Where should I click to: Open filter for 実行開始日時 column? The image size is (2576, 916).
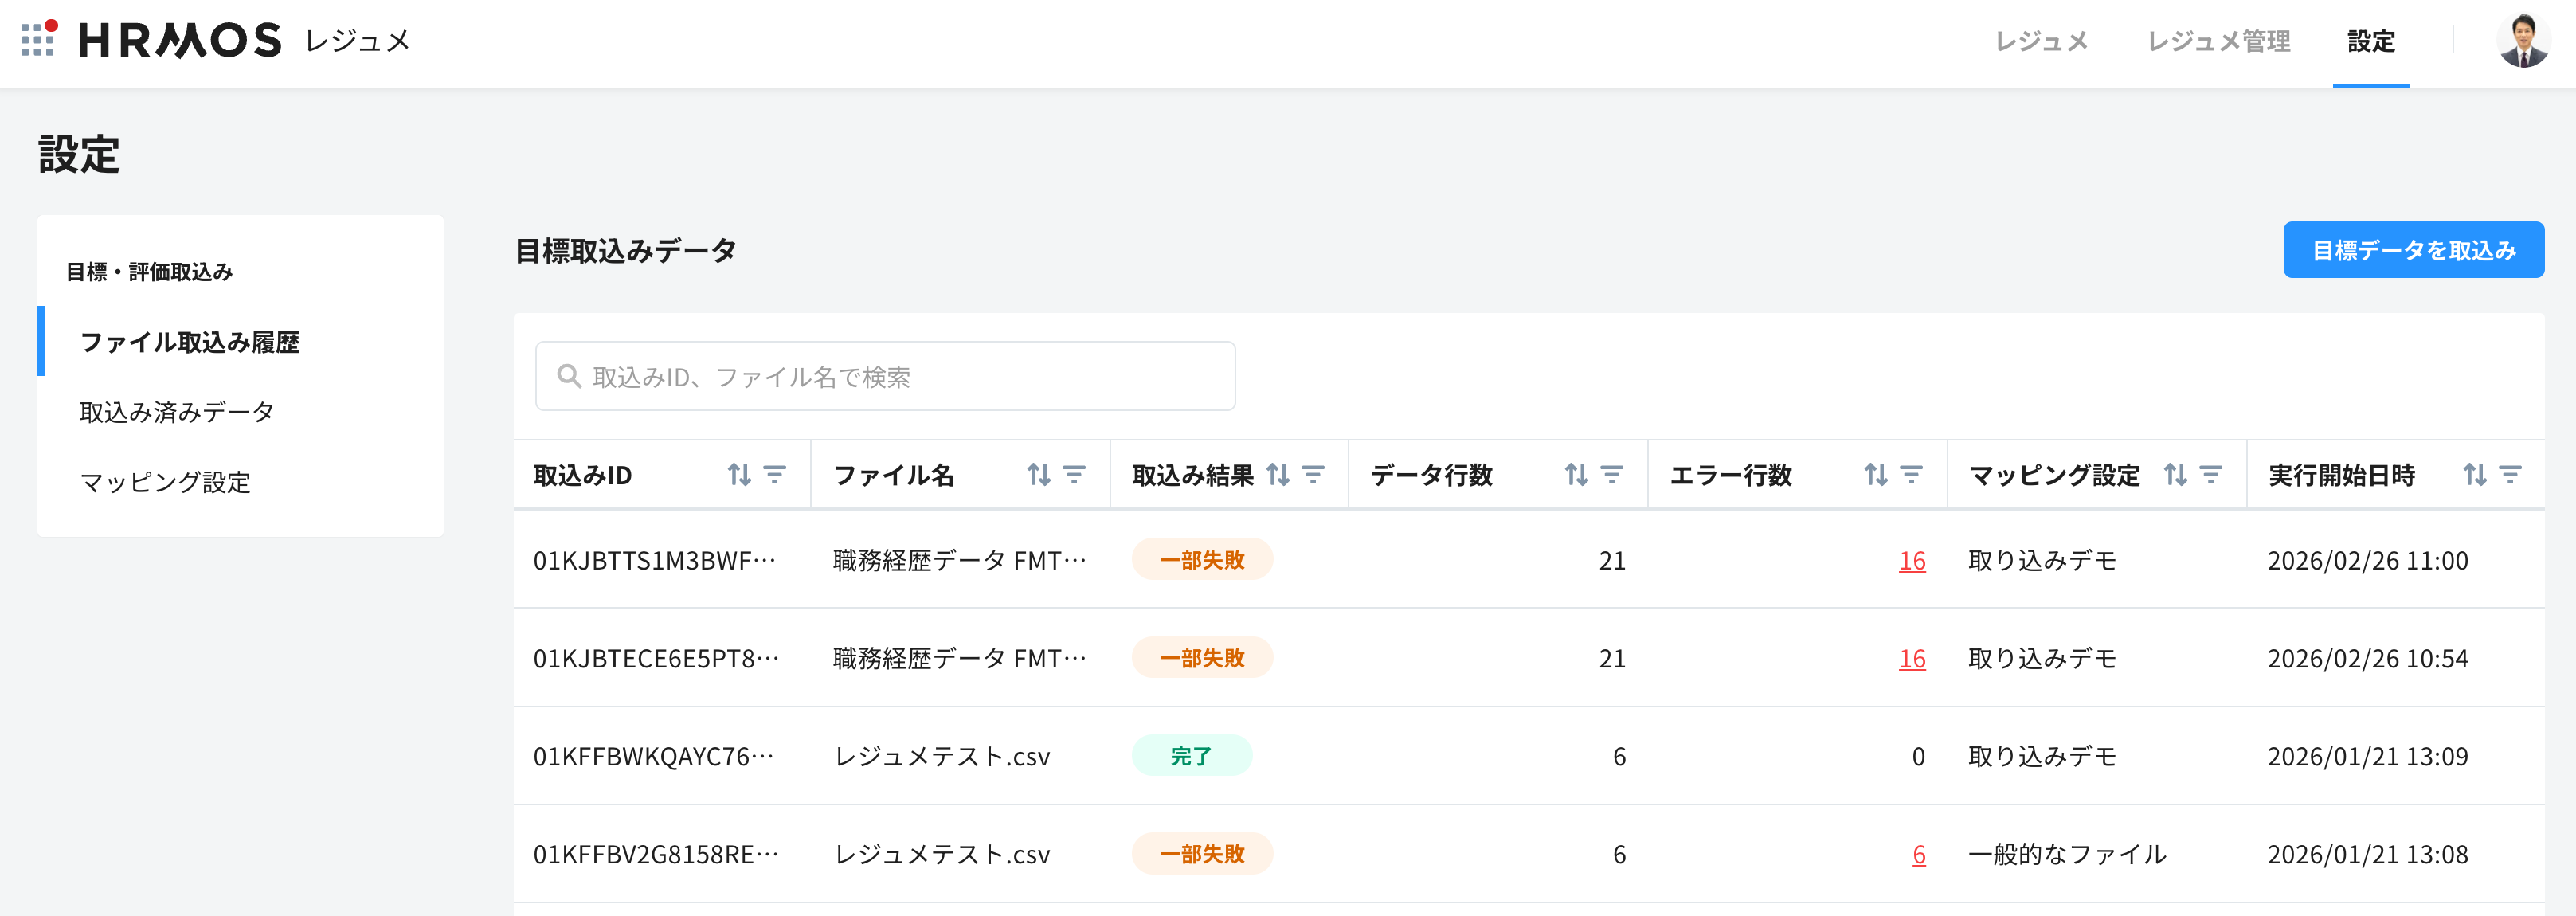2510,475
